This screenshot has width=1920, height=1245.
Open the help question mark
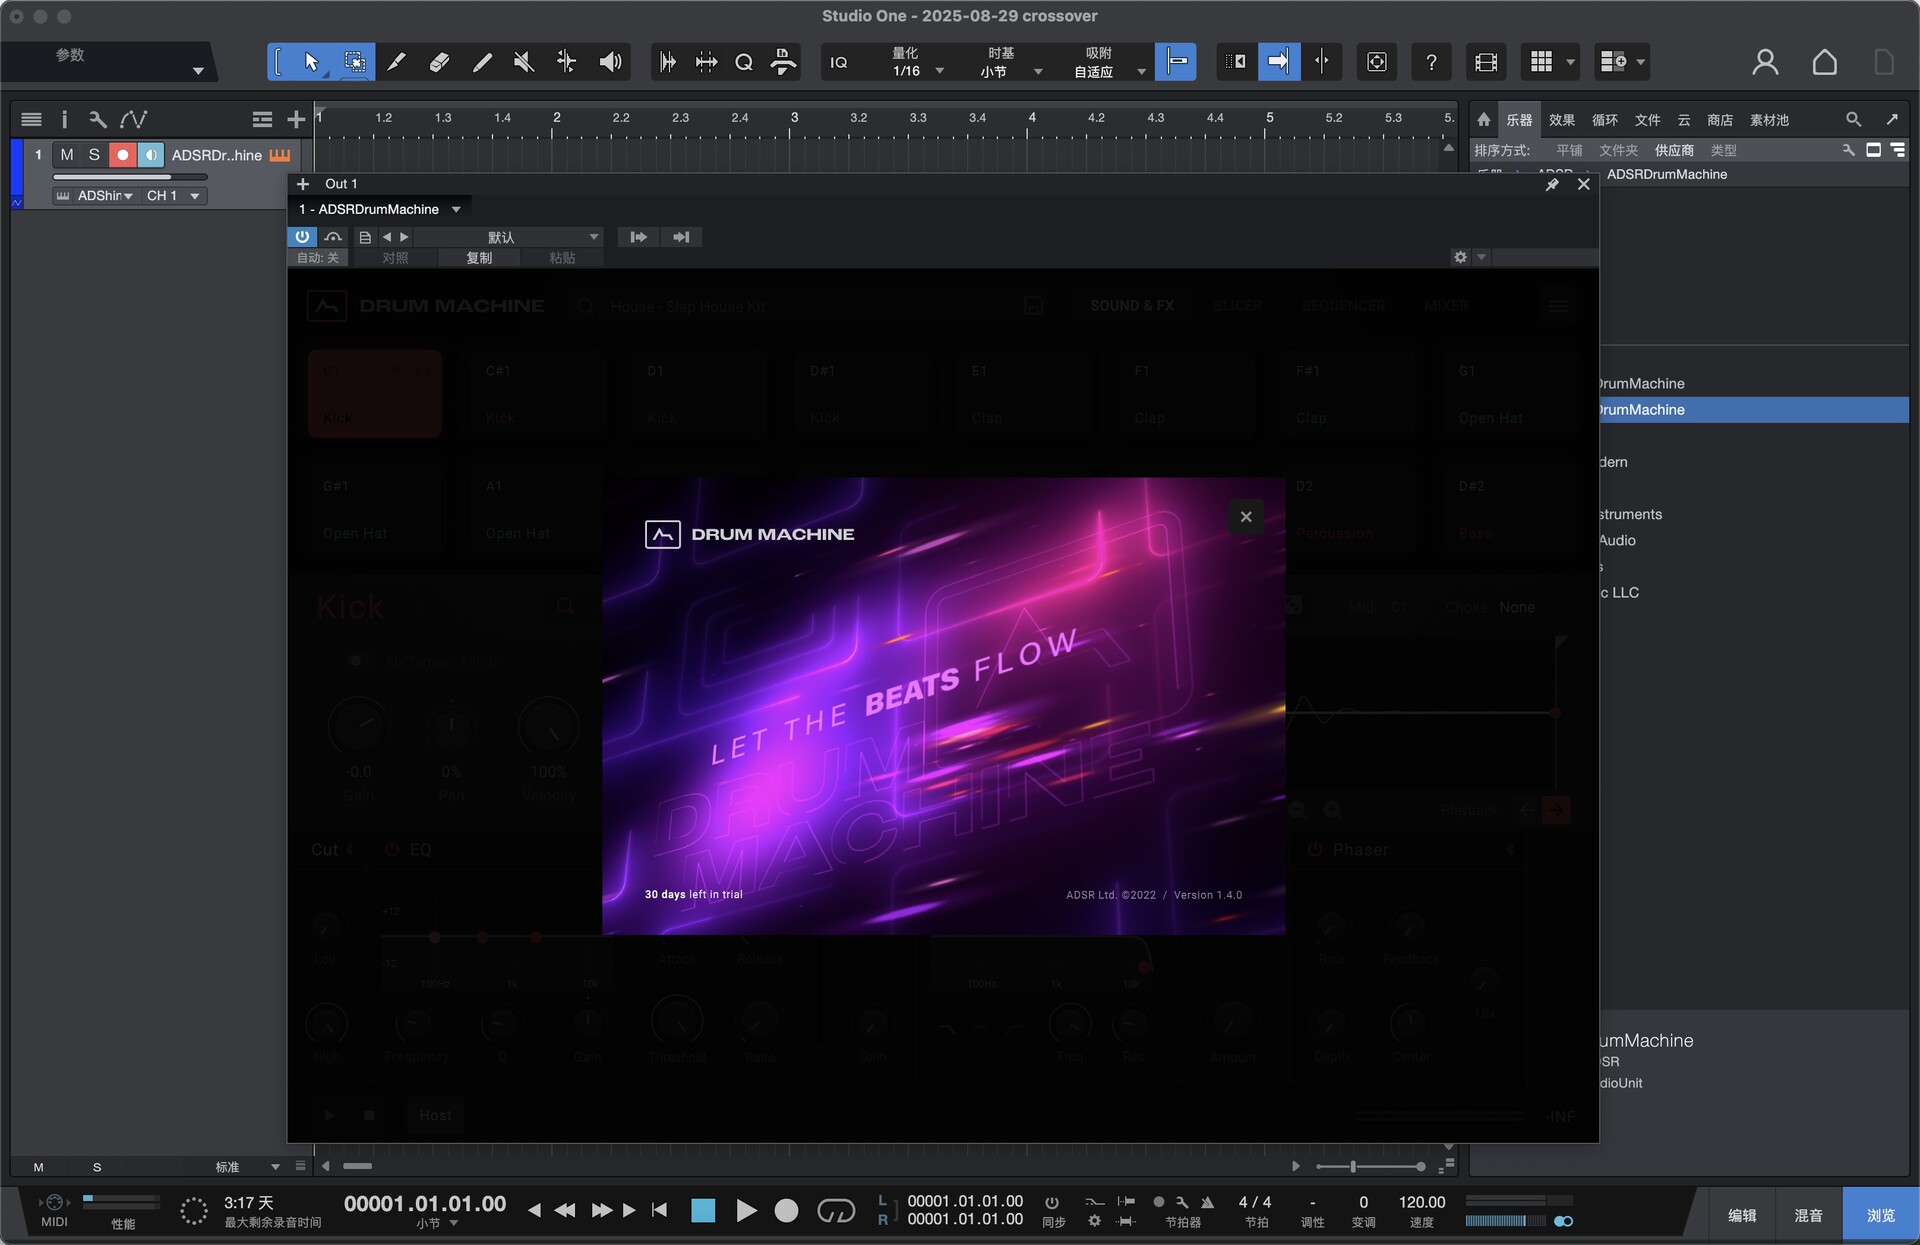pyautogui.click(x=1431, y=62)
